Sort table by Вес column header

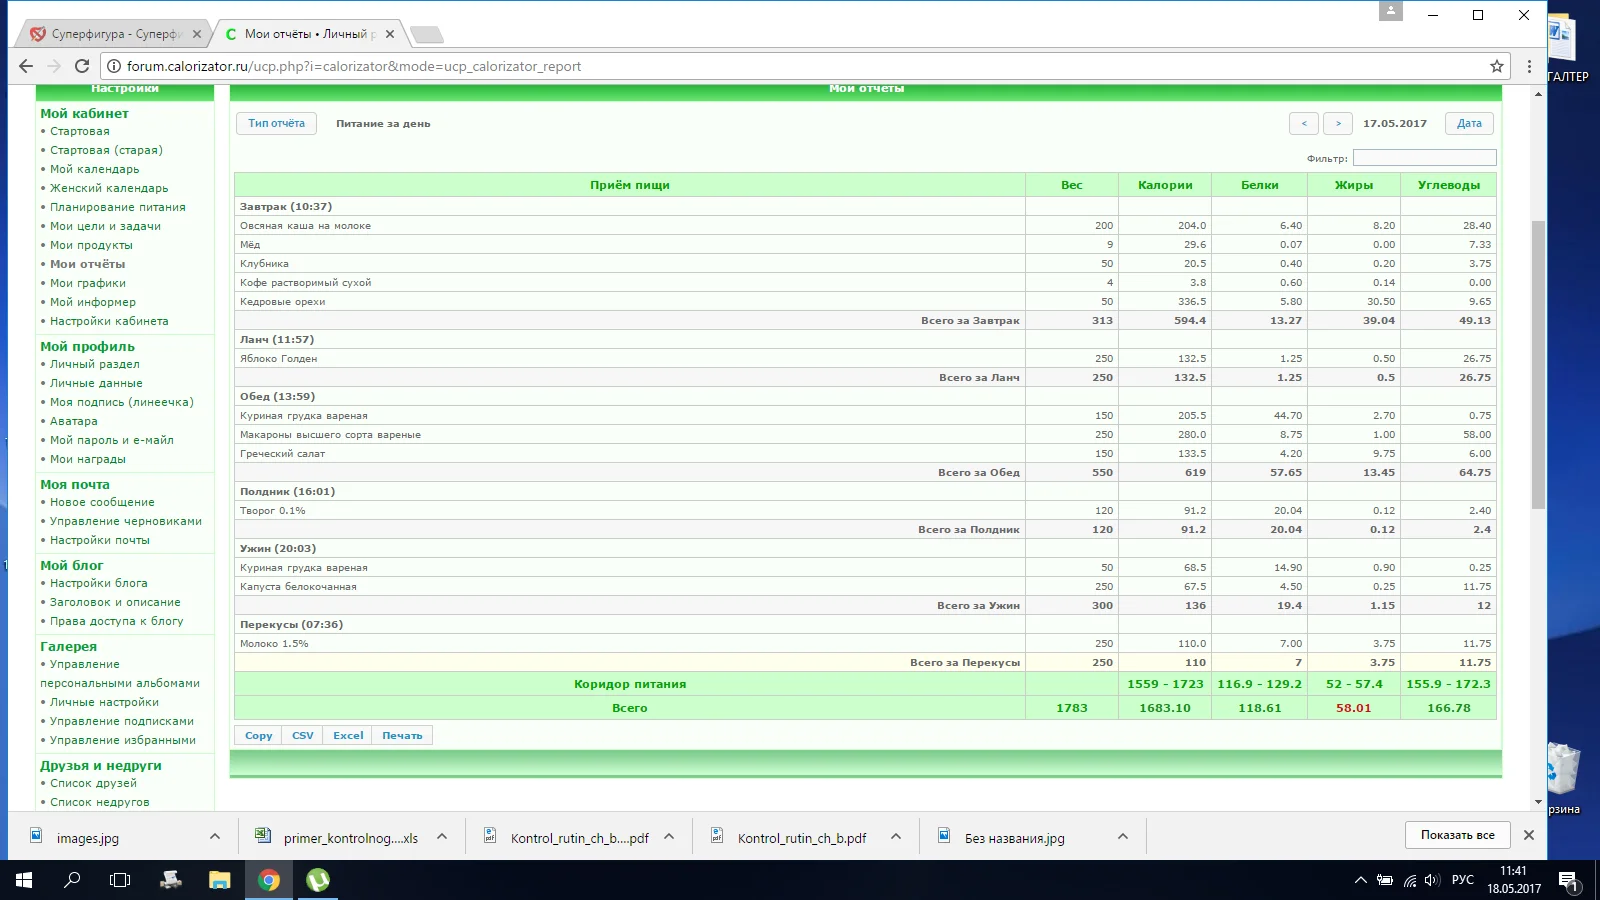pyautogui.click(x=1072, y=185)
